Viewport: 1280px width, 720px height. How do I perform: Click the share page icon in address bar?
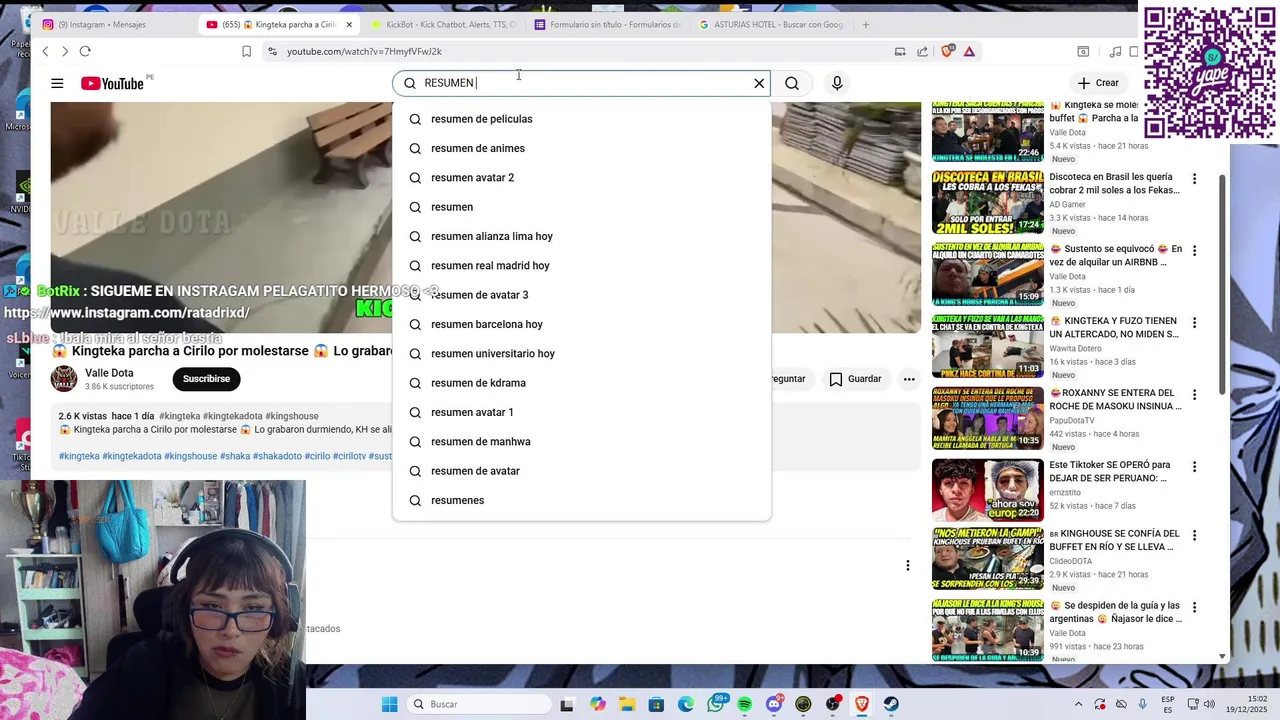(922, 51)
